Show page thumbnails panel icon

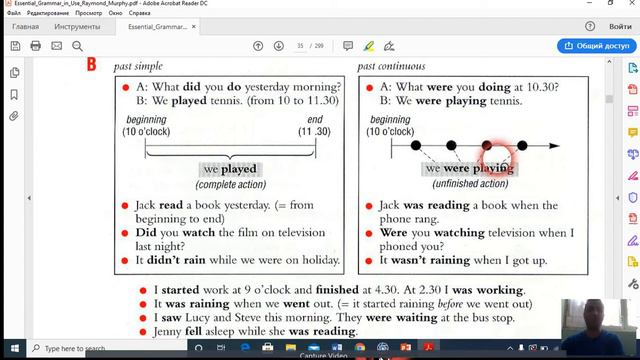click(x=14, y=73)
